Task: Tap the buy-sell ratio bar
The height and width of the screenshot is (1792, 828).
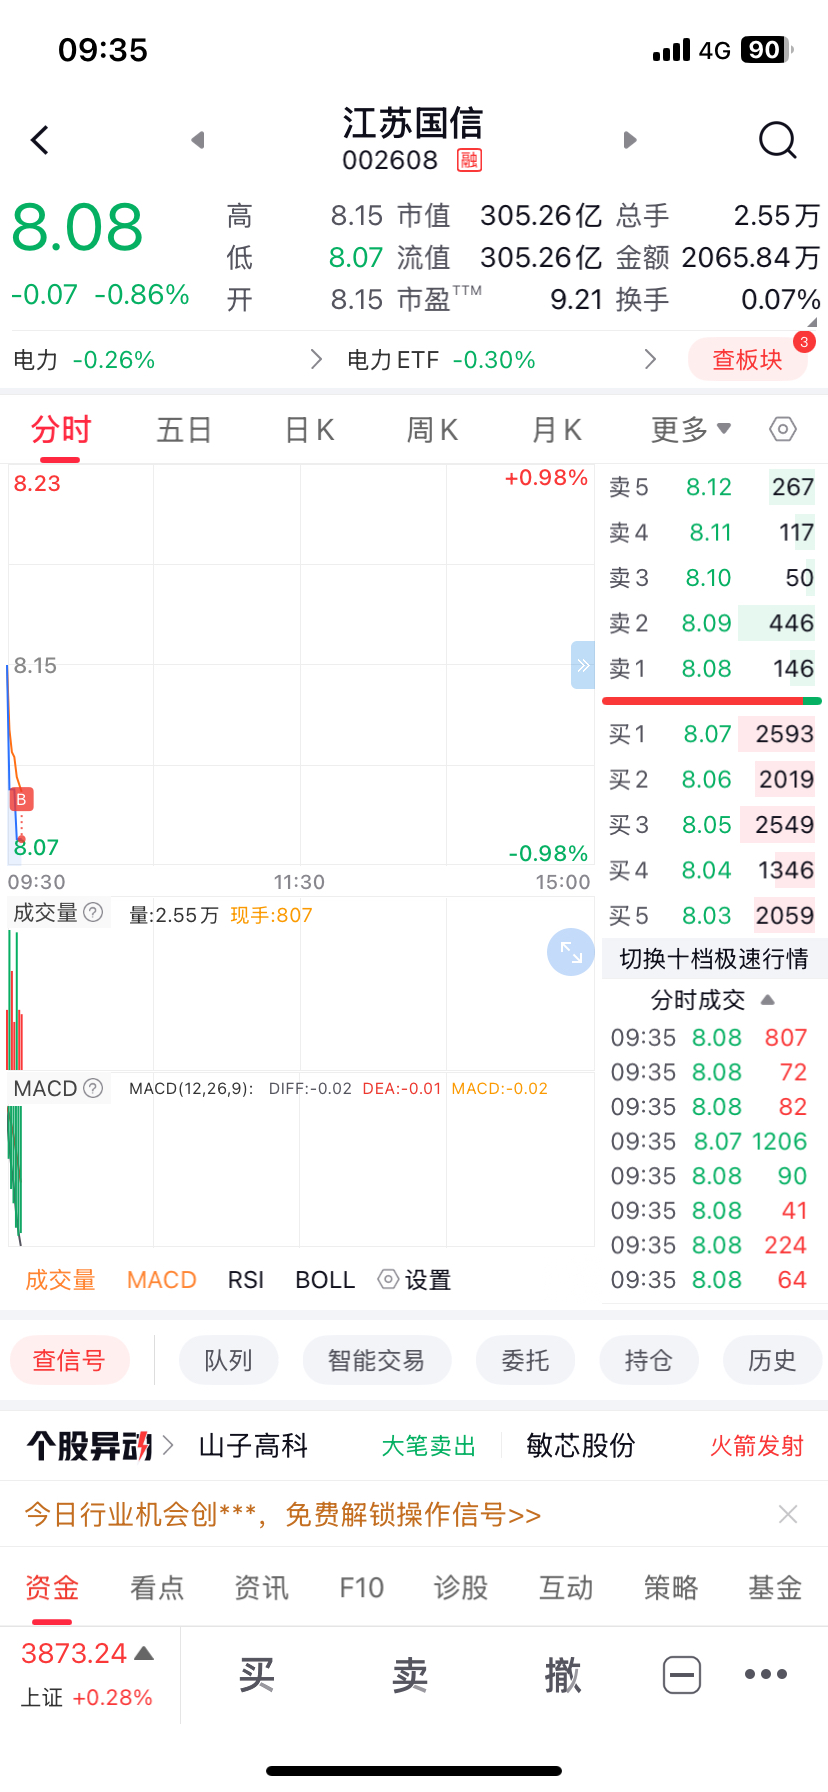Action: coord(712,701)
